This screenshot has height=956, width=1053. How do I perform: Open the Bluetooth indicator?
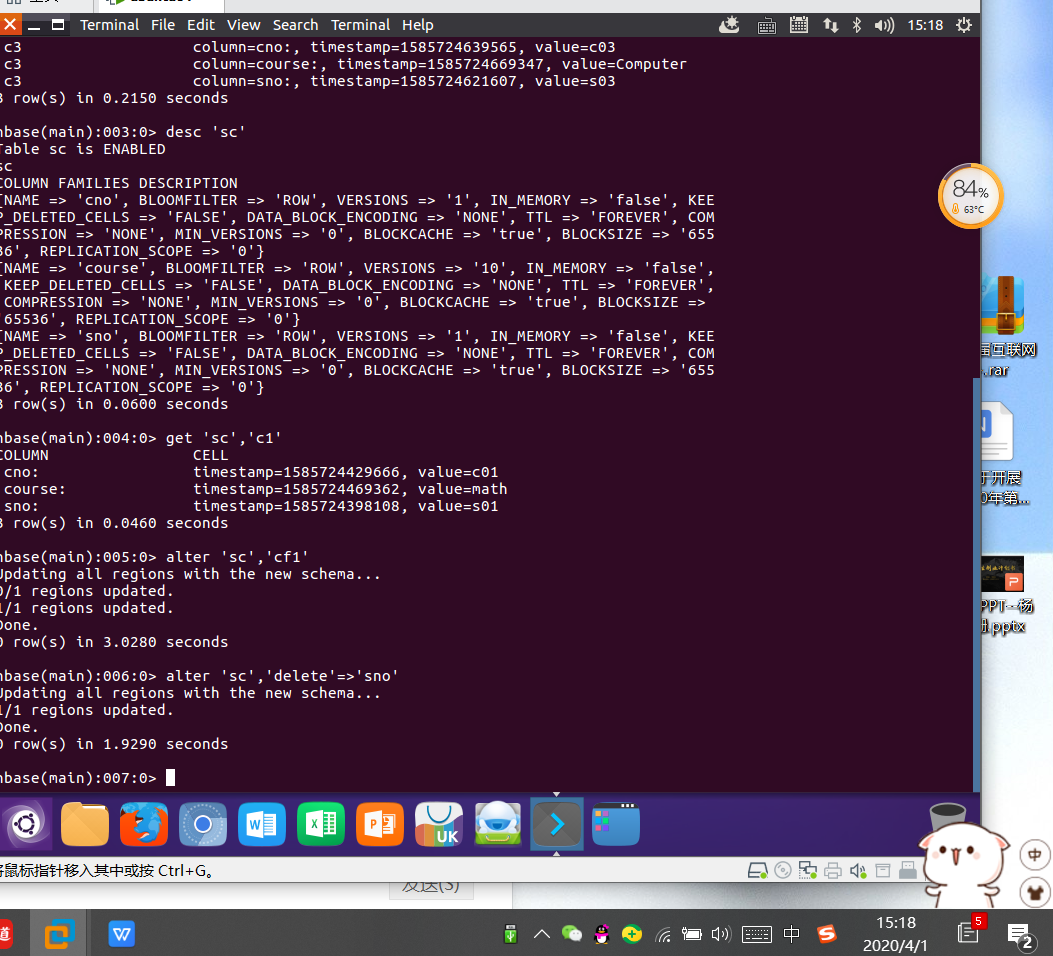856,26
